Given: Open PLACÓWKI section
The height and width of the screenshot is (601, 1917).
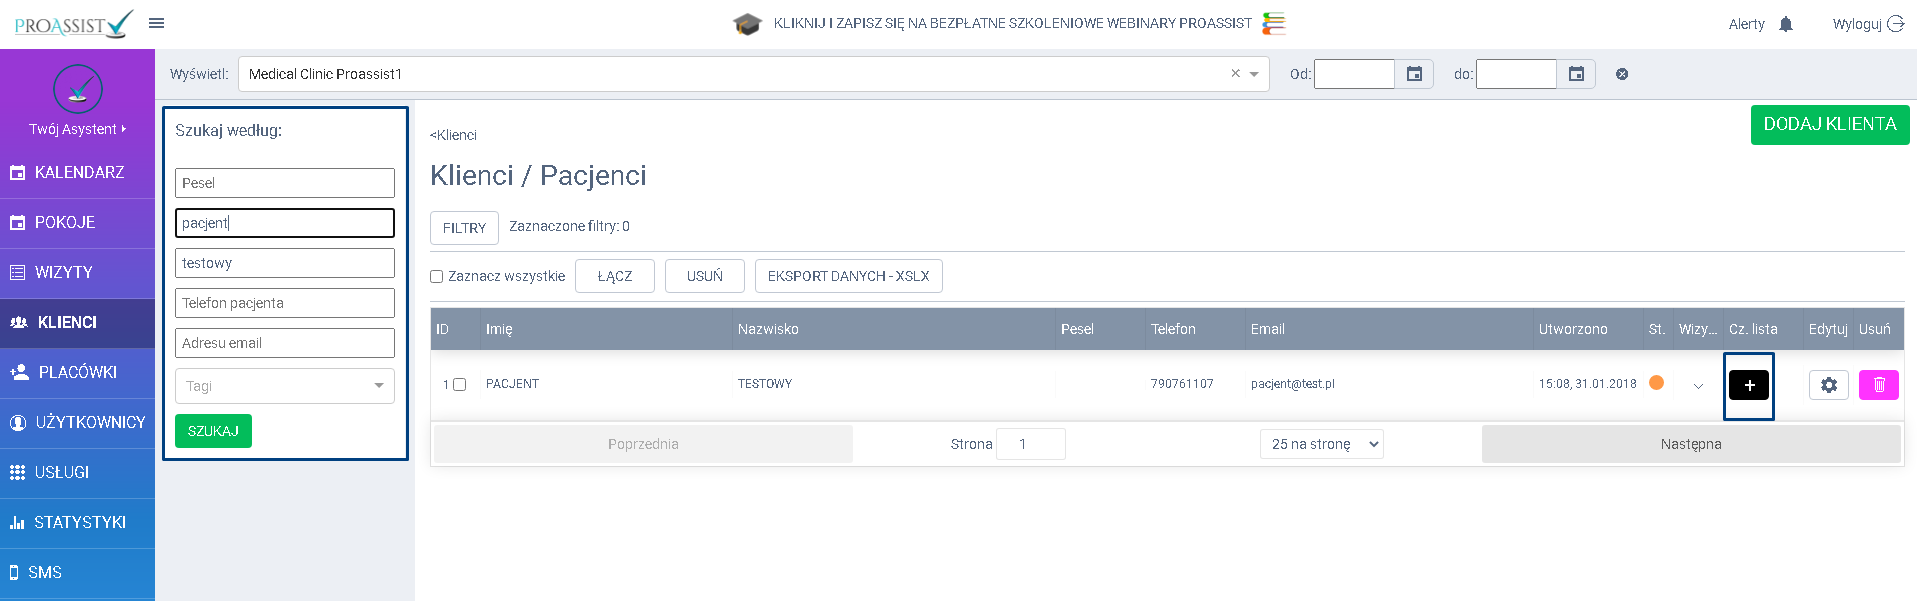Looking at the screenshot, I should tap(78, 373).
